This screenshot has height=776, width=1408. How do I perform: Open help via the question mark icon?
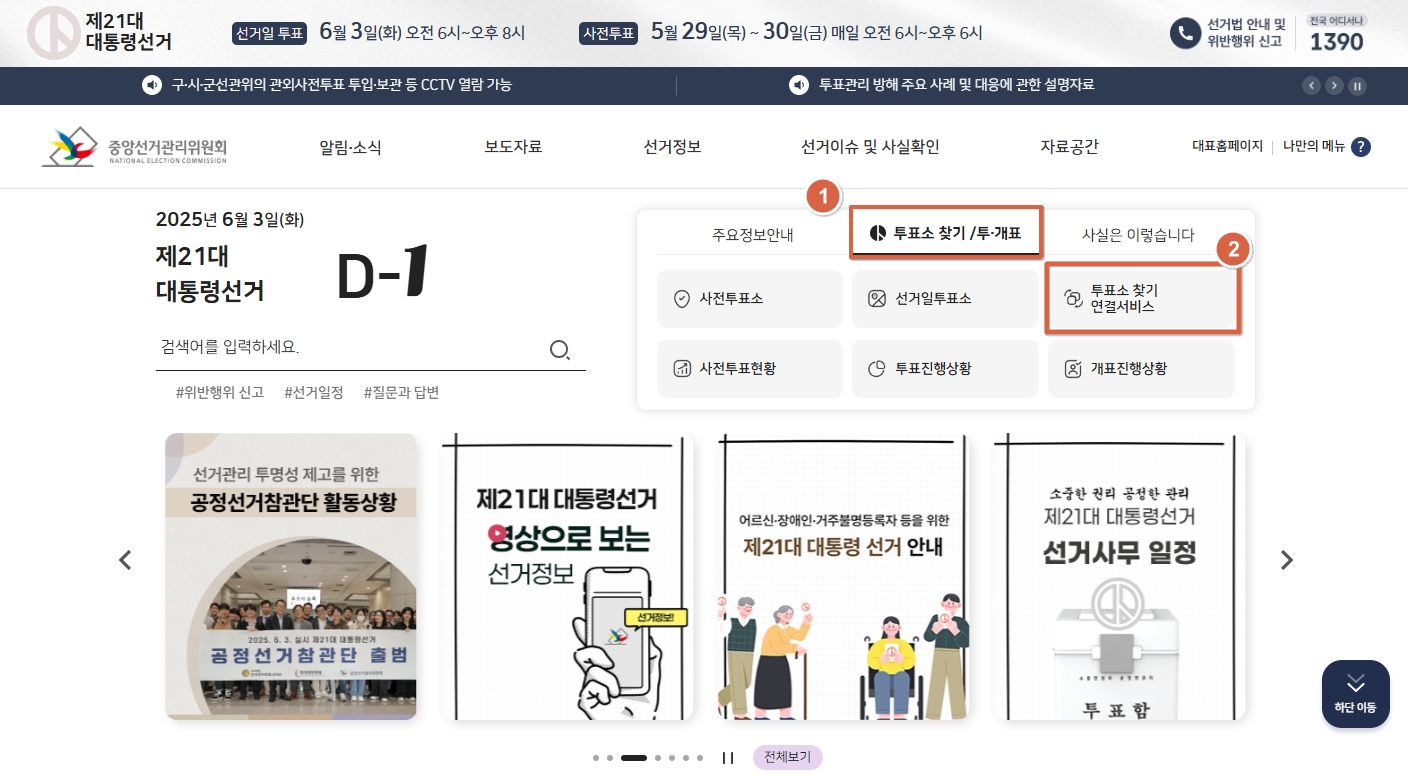tap(1361, 146)
